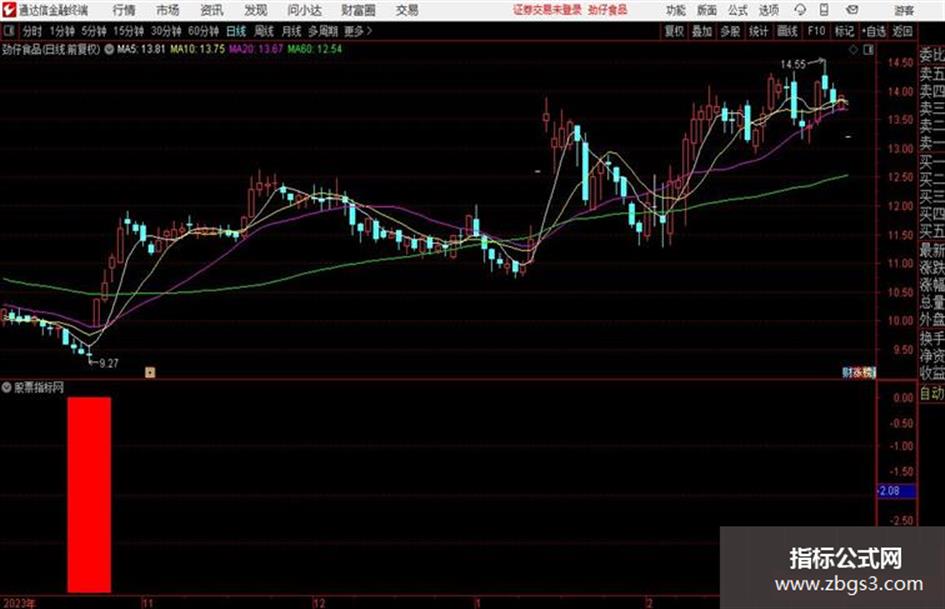Open the MA indicator dropdown arrow

[109, 49]
